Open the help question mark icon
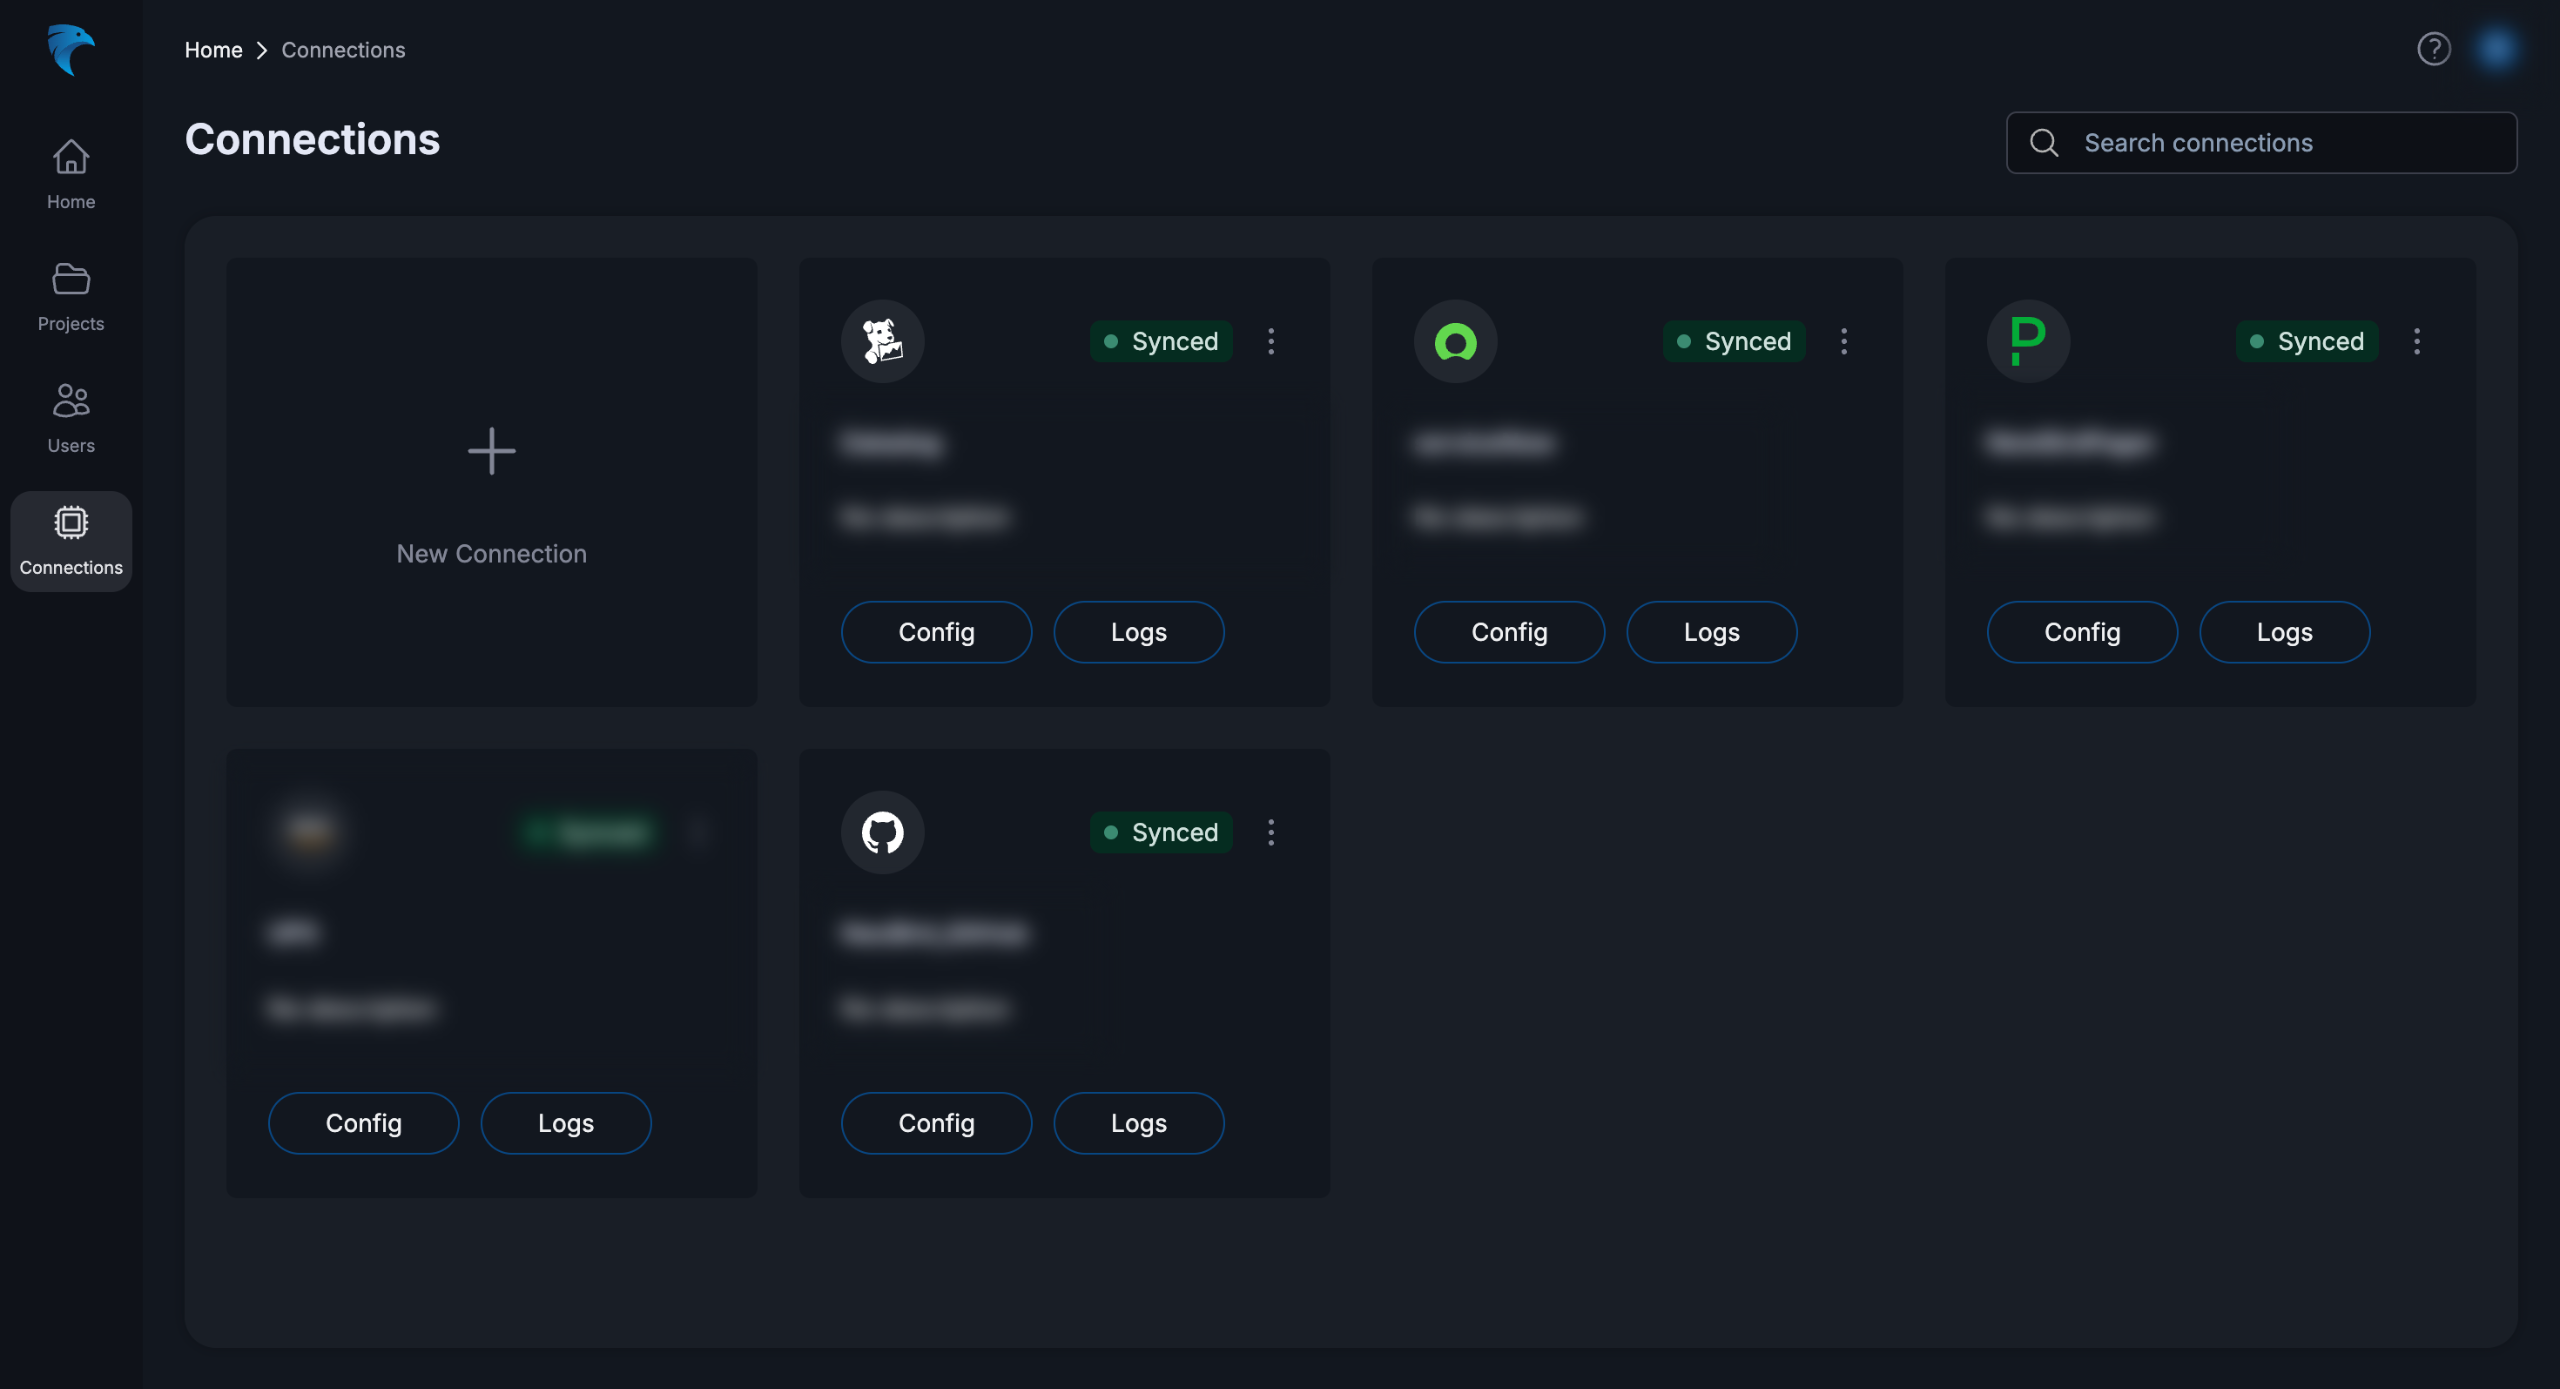Viewport: 2560px width, 1389px height. coord(2433,49)
